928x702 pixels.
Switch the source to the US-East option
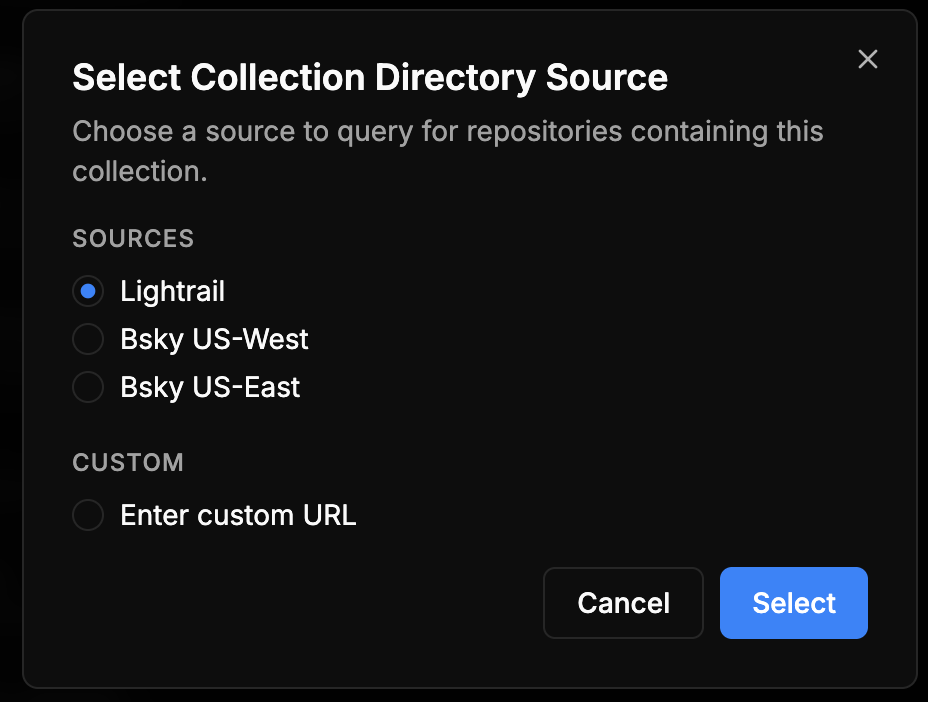[x=88, y=387]
